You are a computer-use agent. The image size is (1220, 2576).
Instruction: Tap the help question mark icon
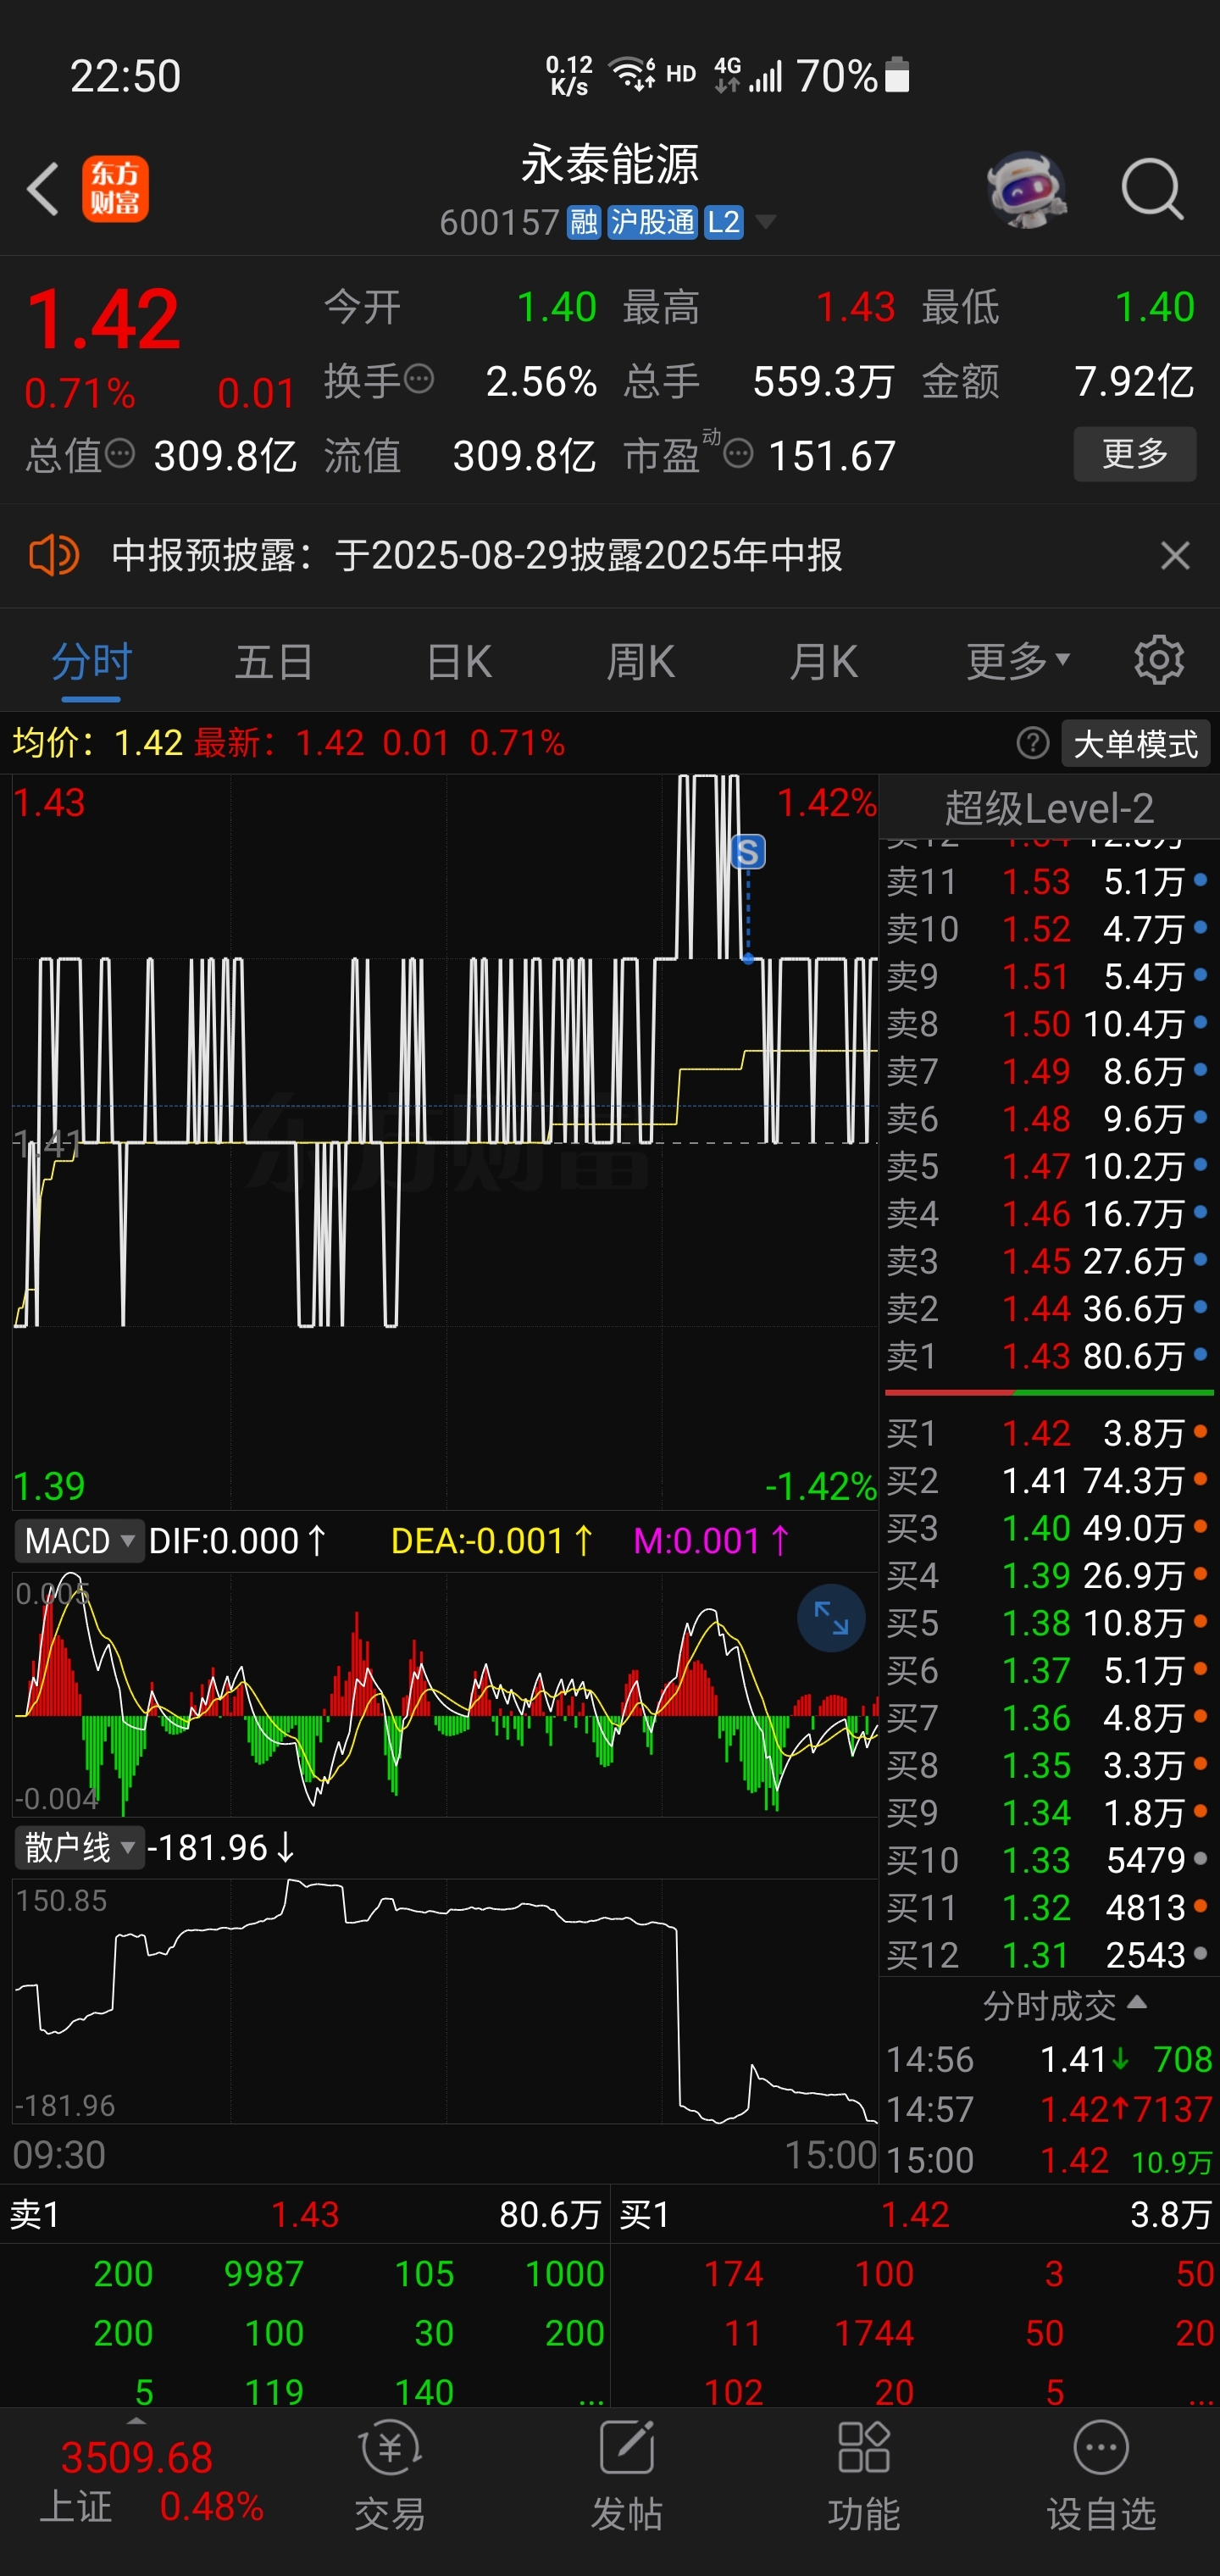[x=1032, y=743]
